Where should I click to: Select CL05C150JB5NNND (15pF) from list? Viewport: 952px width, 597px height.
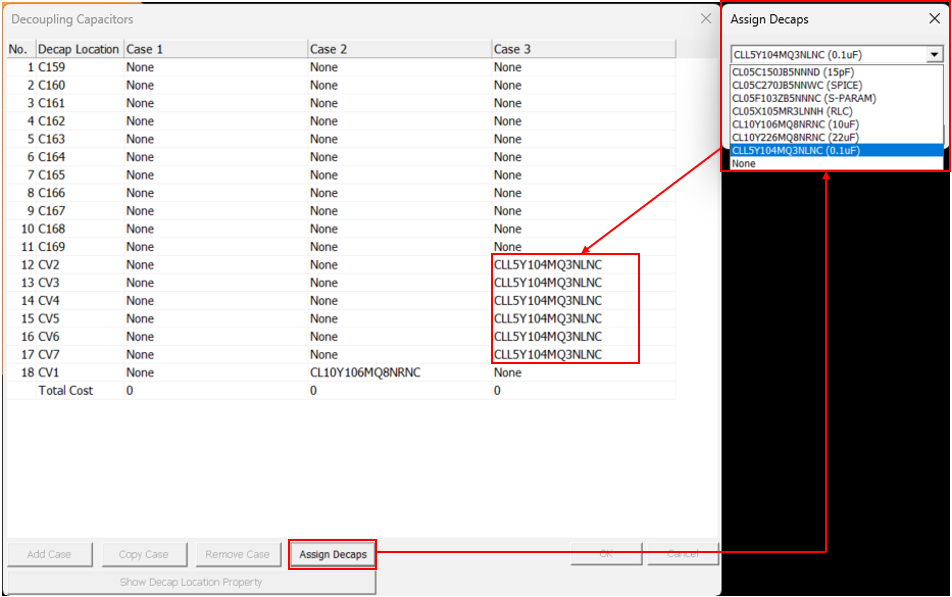(792, 72)
